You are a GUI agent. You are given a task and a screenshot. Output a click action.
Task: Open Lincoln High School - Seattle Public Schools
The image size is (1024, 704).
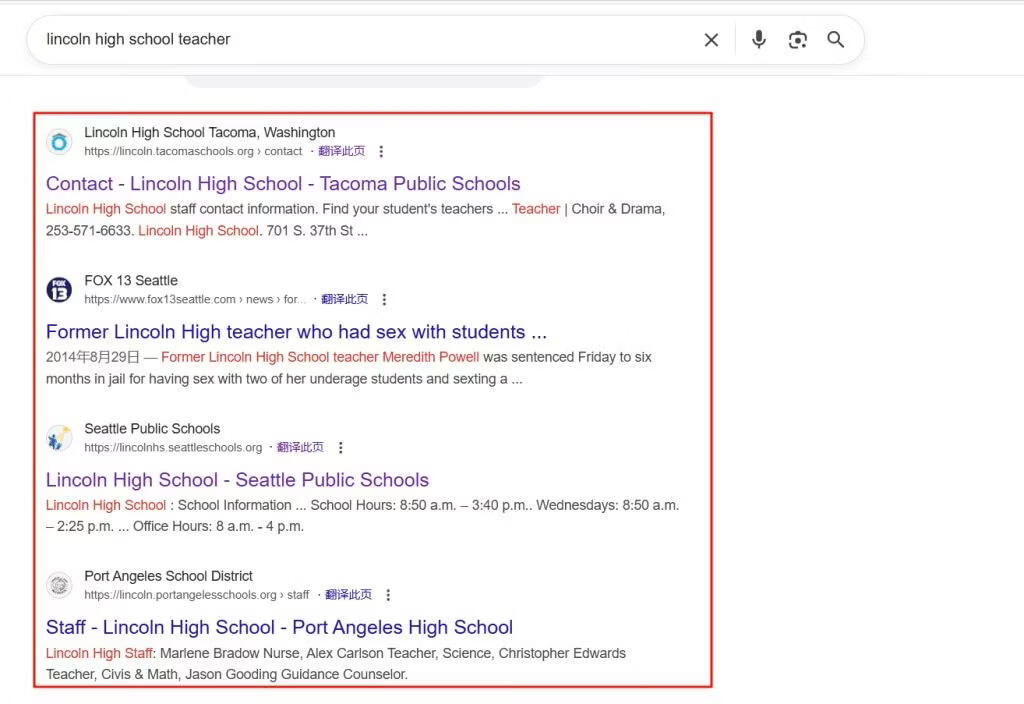(x=237, y=480)
